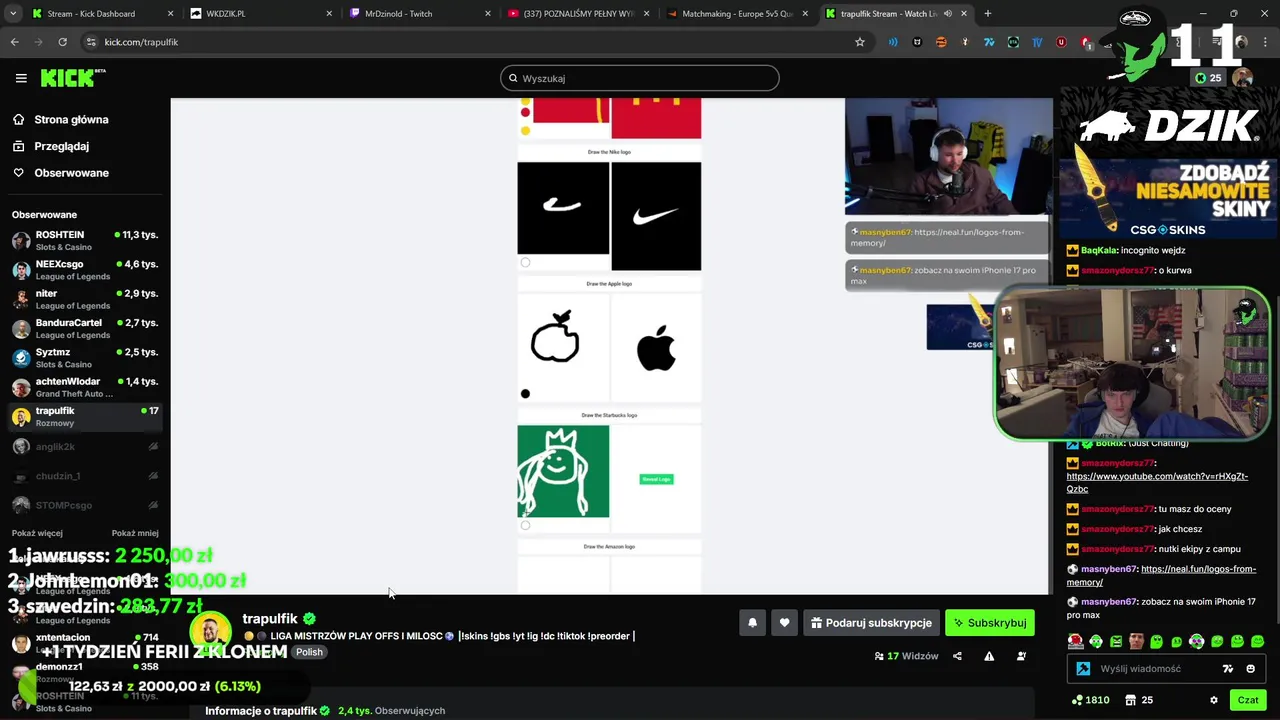Report the stream with warning icon
Viewport: 1280px width, 720px height.
tap(989, 656)
